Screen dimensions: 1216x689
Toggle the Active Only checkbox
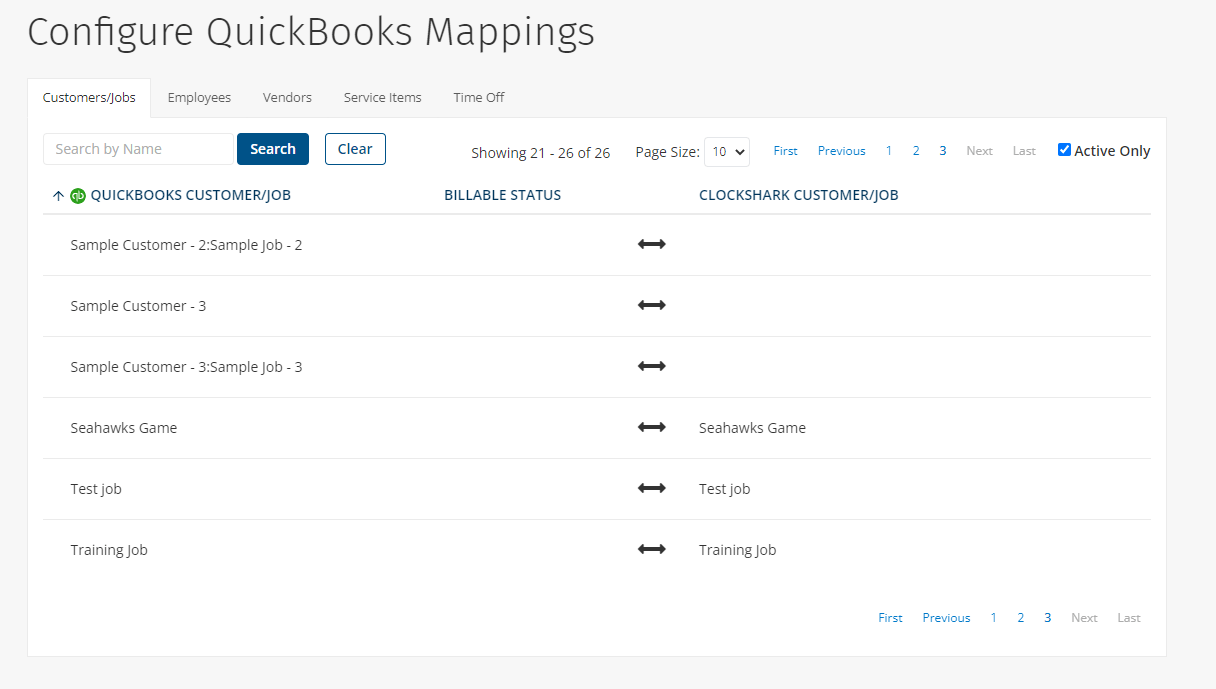tap(1064, 150)
